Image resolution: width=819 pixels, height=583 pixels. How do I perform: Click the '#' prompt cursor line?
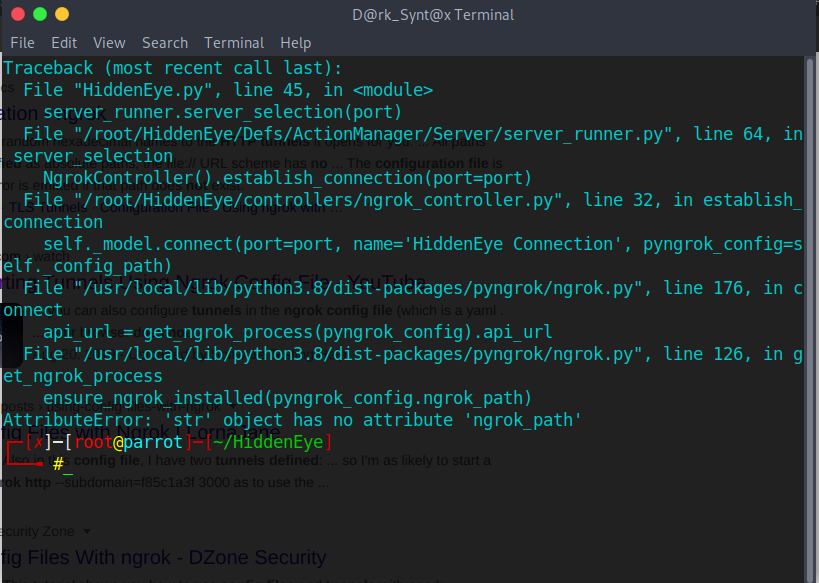click(x=58, y=463)
